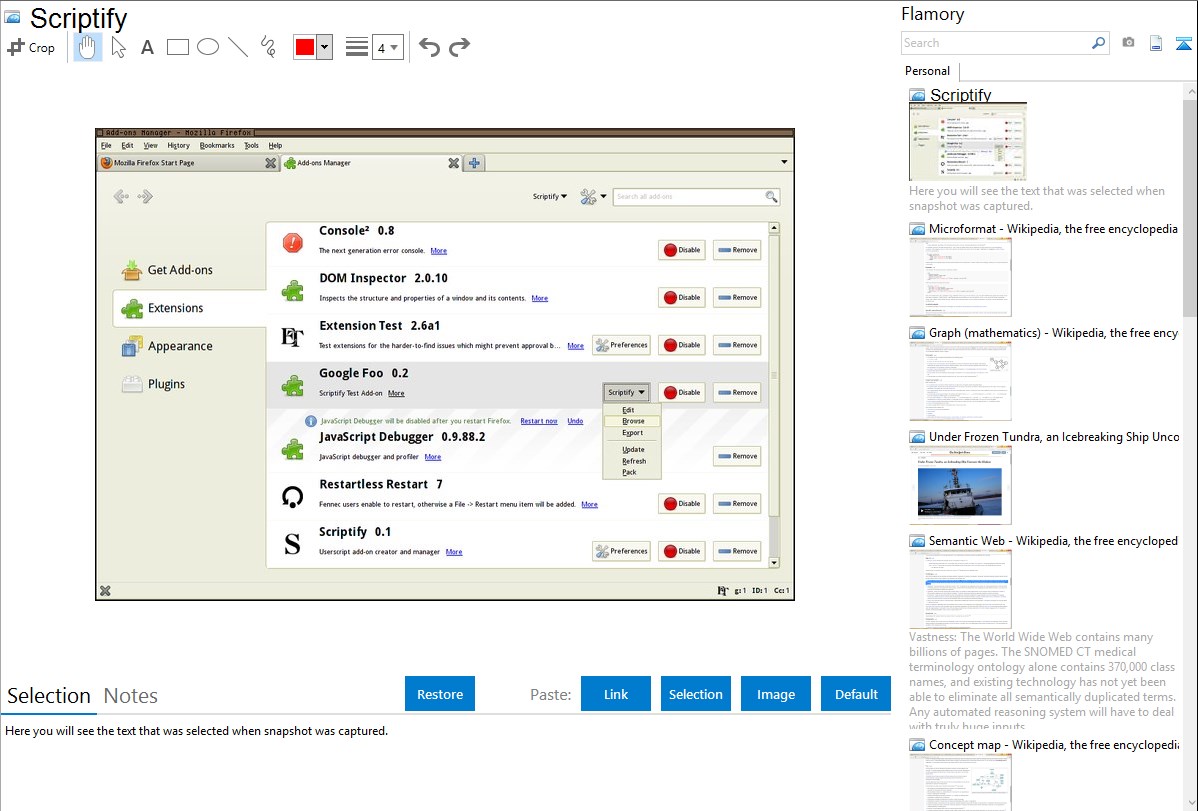Choose the arrow pointer selection tool
This screenshot has width=1198, height=811.
(118, 47)
